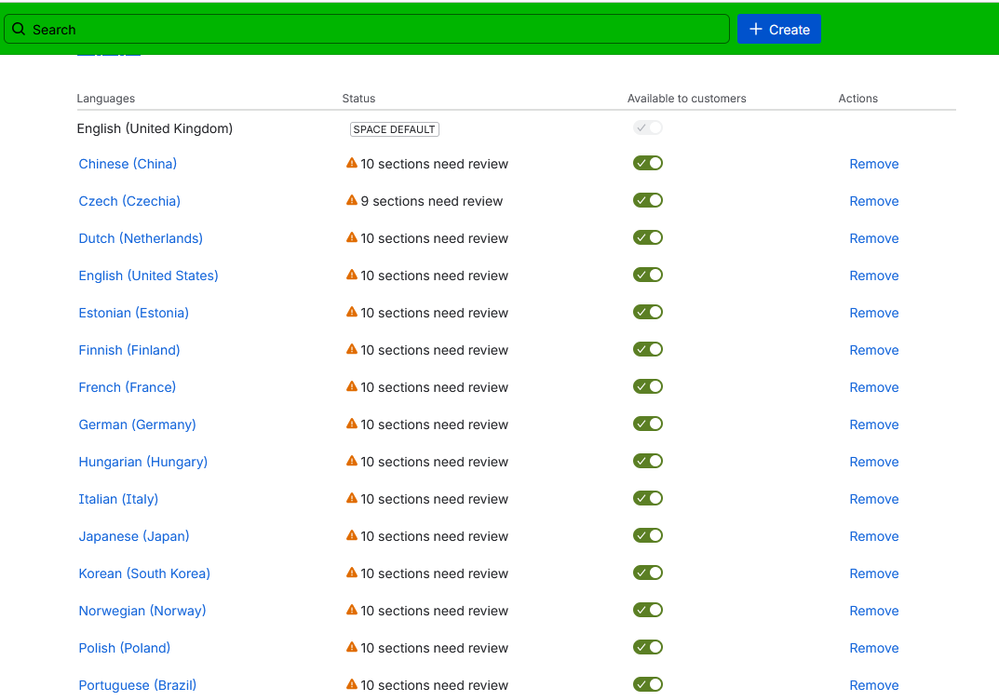The image size is (999, 700).
Task: Click the warning icon in the Czech (Czechia) row
Action: coord(352,200)
